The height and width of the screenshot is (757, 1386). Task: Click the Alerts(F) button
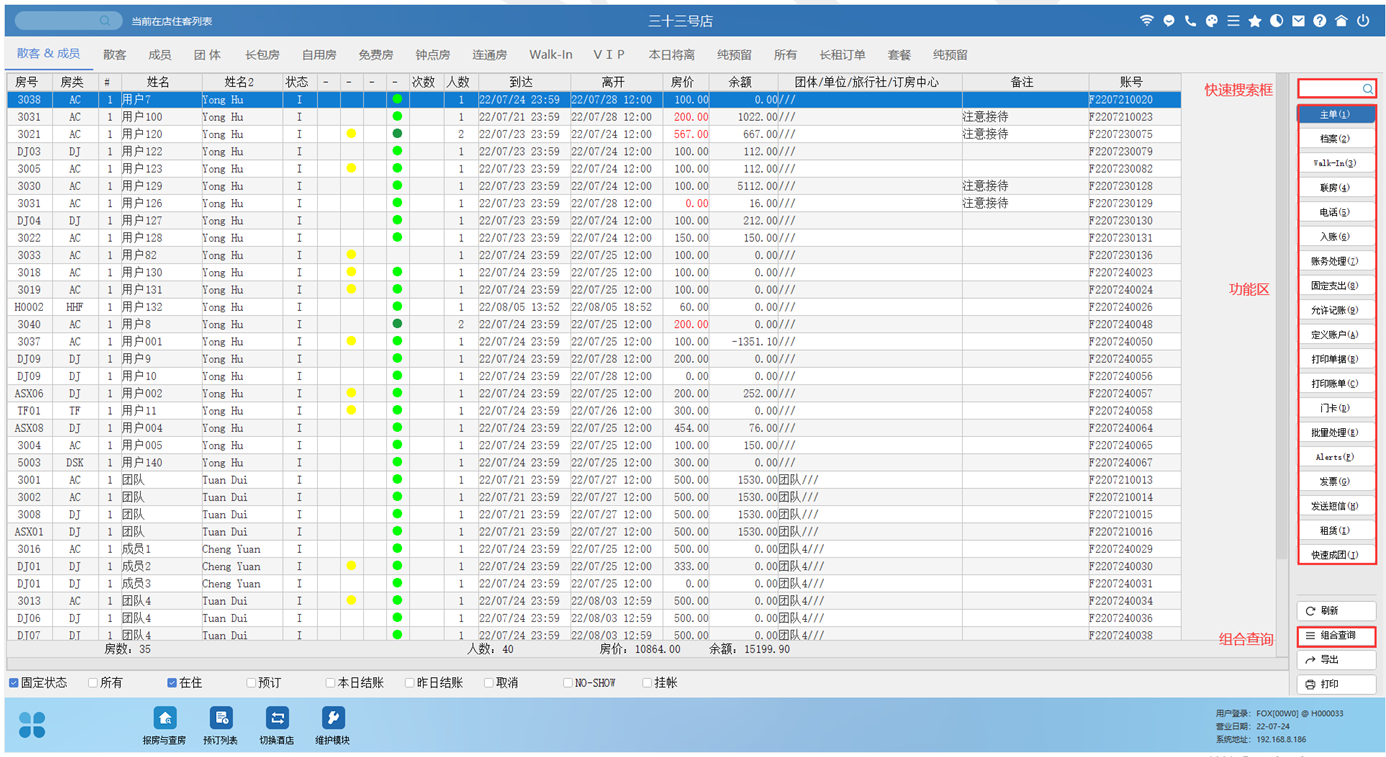[x=1336, y=457]
